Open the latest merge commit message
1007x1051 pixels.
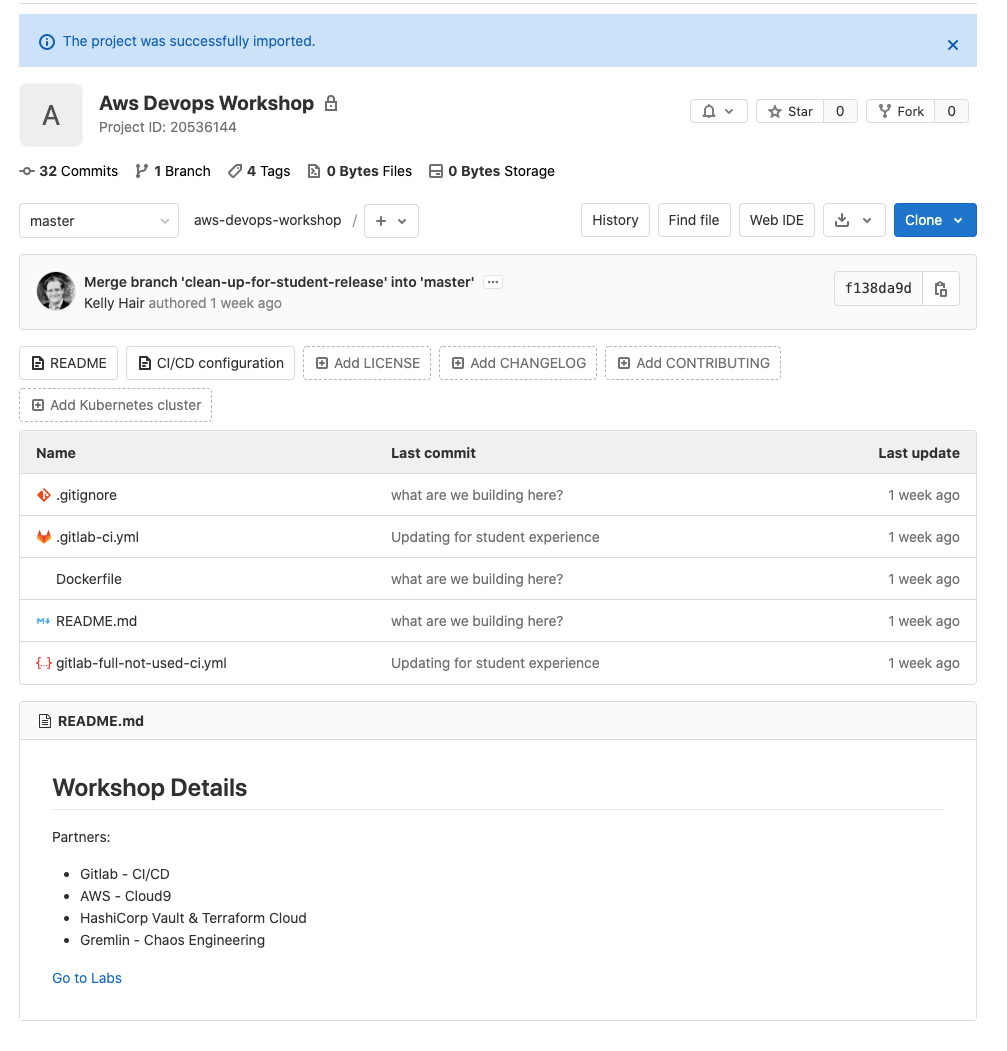279,282
